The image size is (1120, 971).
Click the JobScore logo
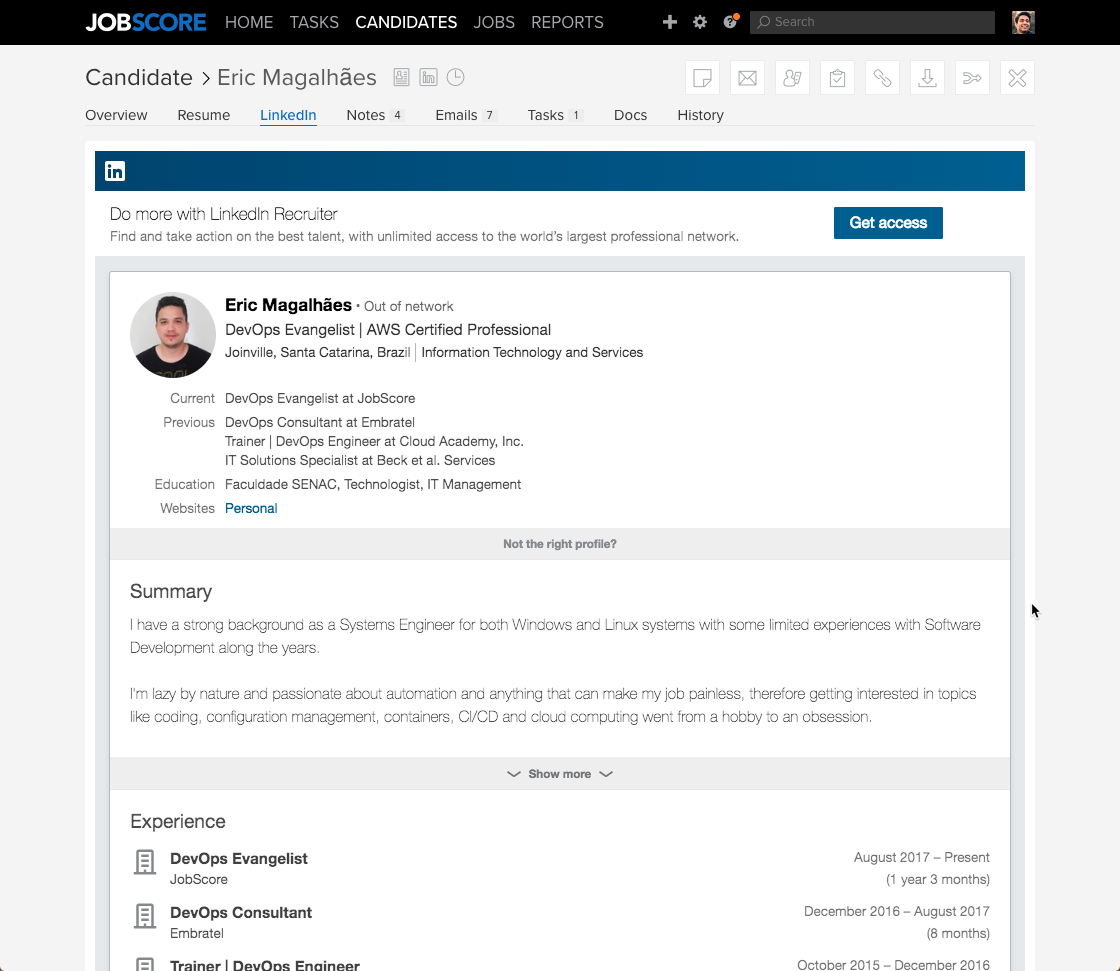146,22
